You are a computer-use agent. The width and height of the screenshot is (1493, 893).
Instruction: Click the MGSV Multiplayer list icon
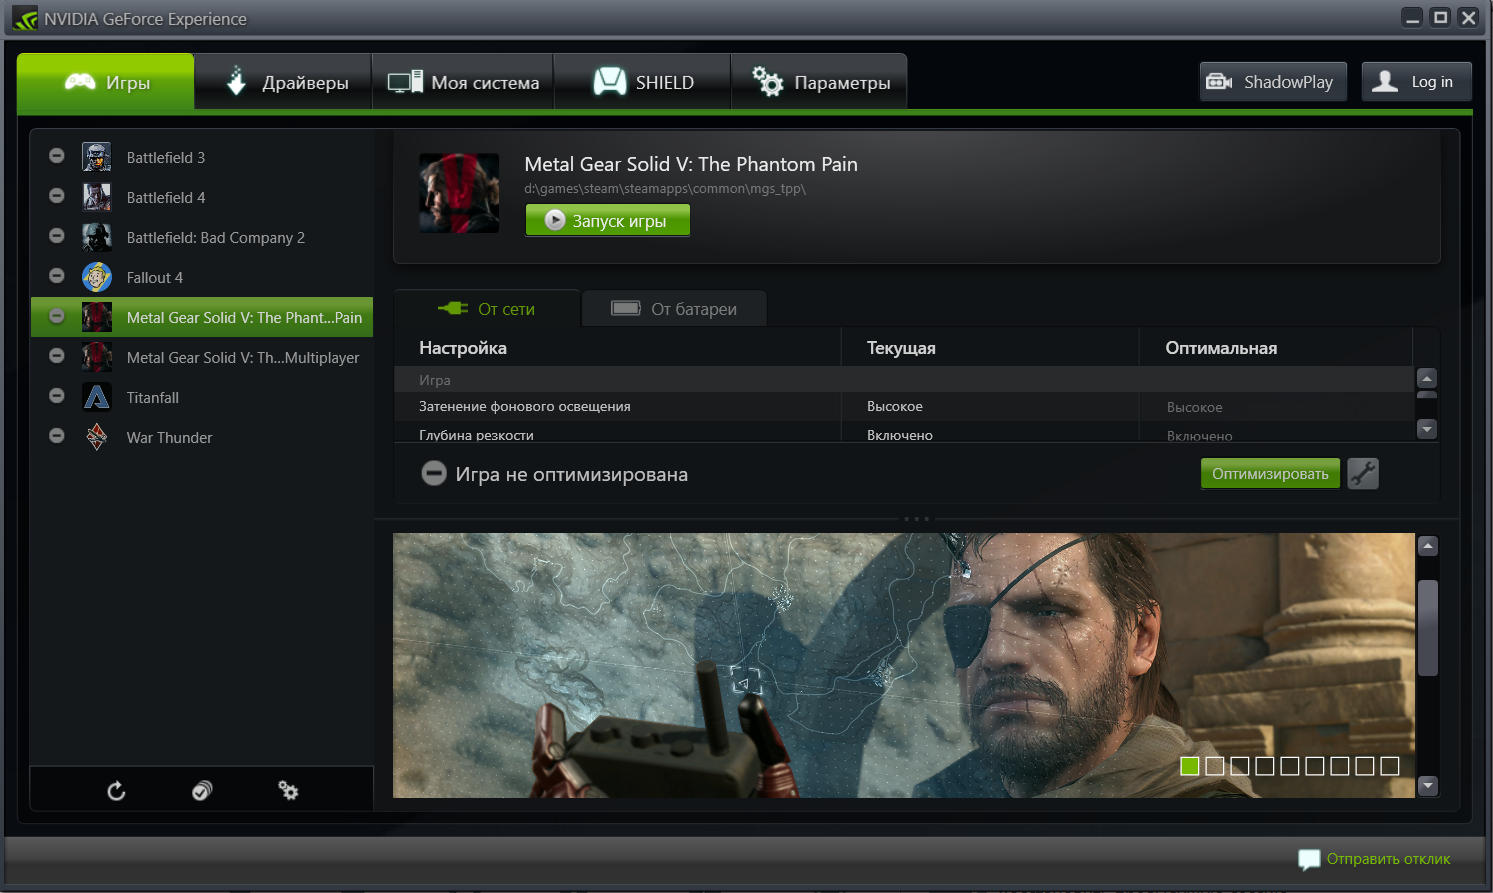tap(97, 357)
